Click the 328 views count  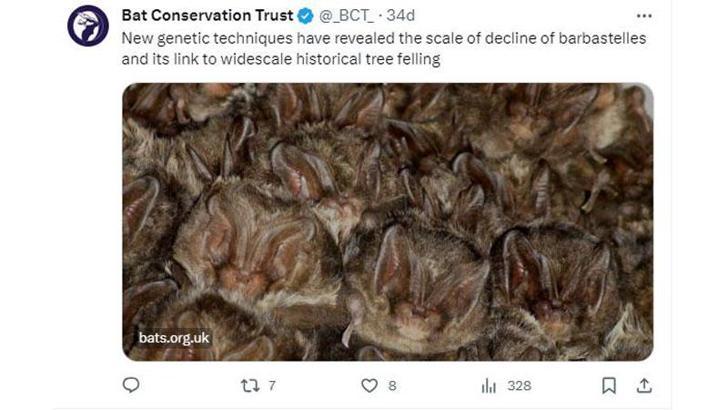coord(519,385)
